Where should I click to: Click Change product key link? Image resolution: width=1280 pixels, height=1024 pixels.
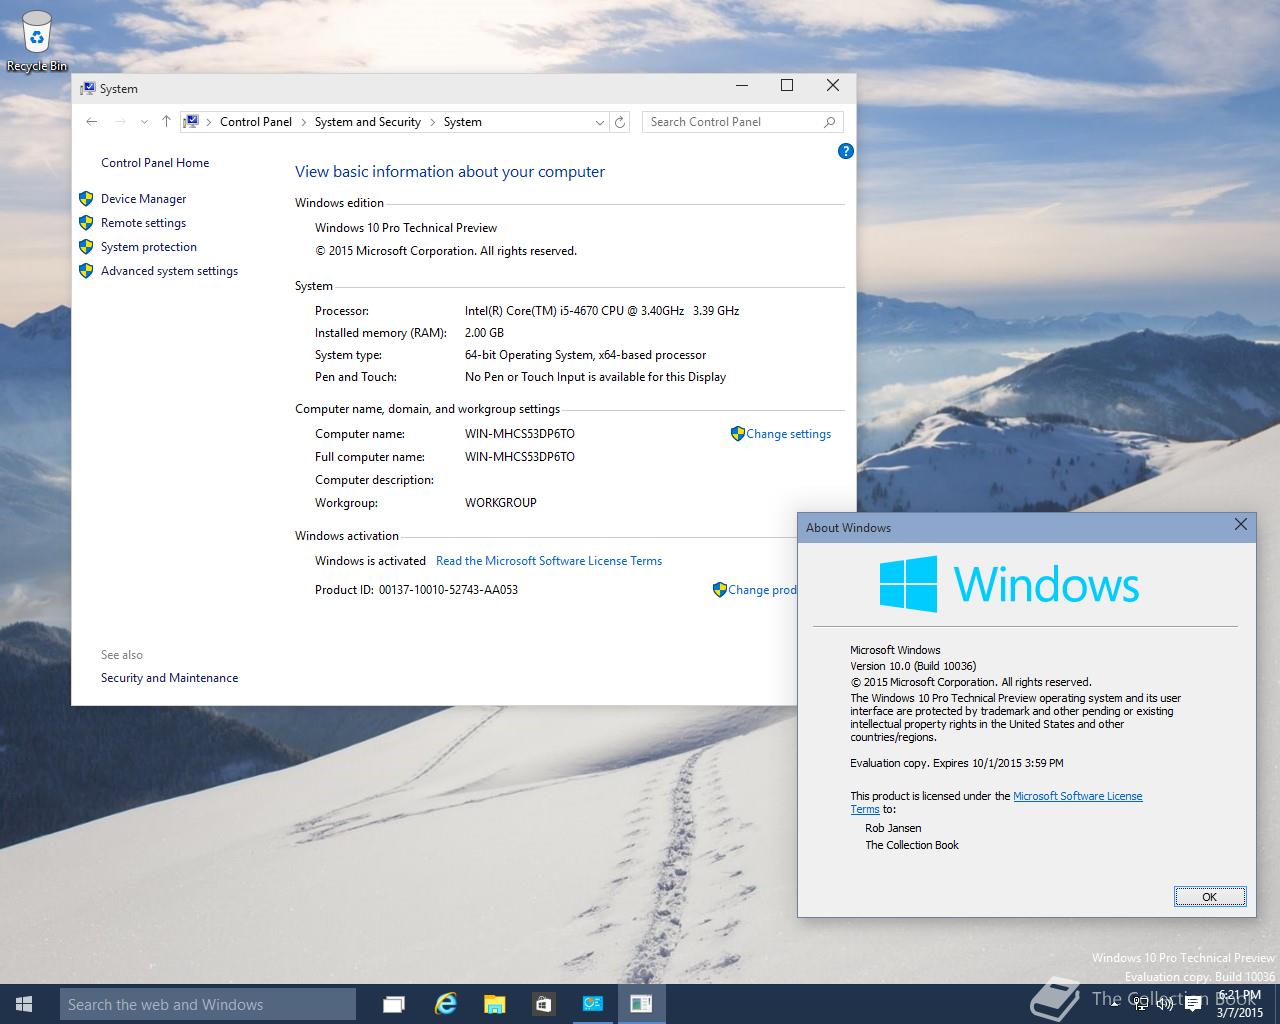click(x=762, y=590)
